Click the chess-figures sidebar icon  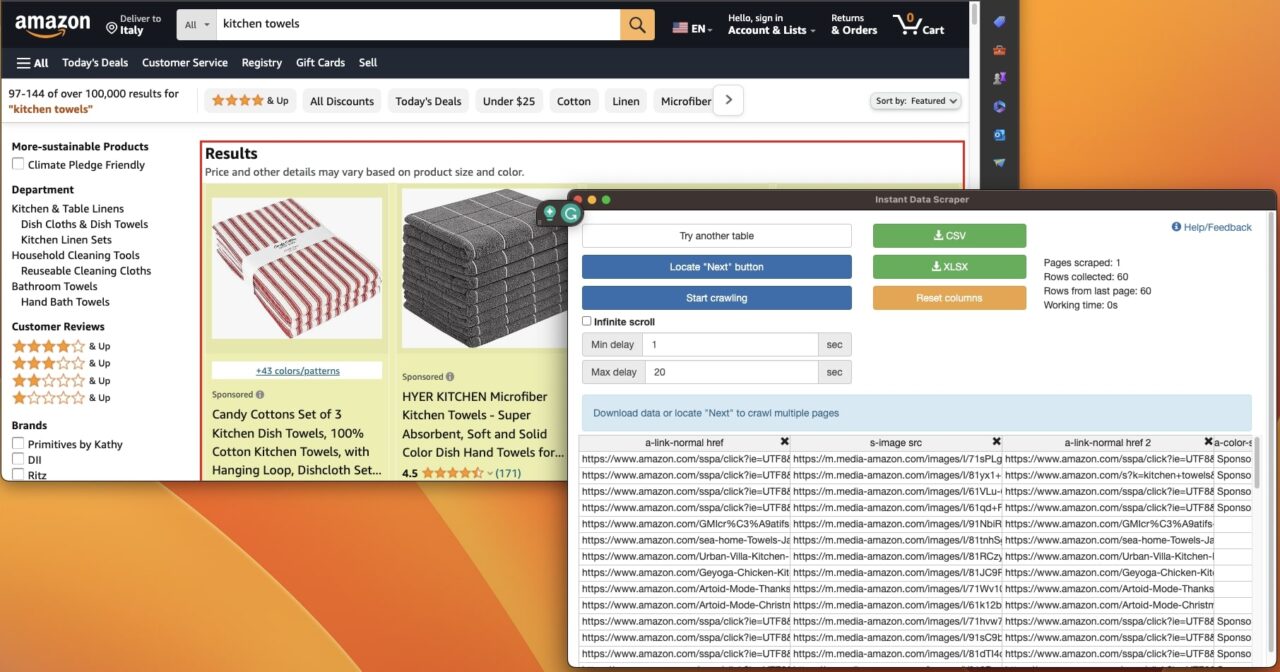pos(999,78)
